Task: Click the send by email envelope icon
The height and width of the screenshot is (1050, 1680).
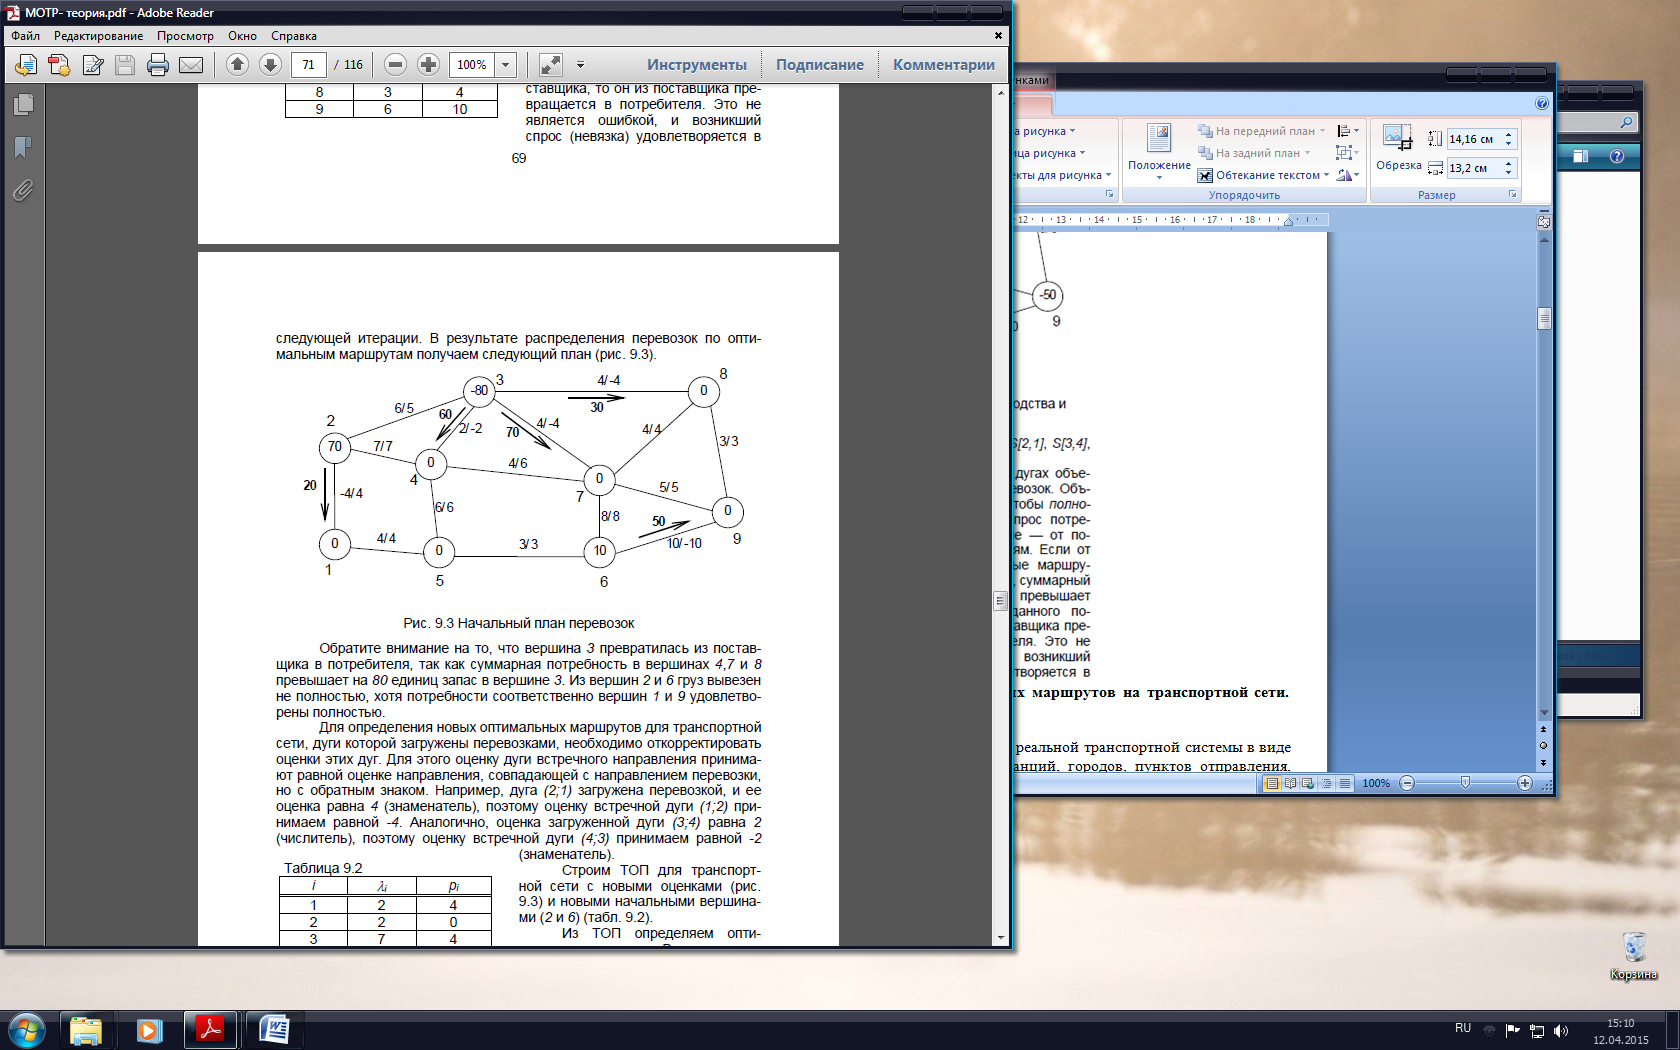Action: (x=191, y=65)
